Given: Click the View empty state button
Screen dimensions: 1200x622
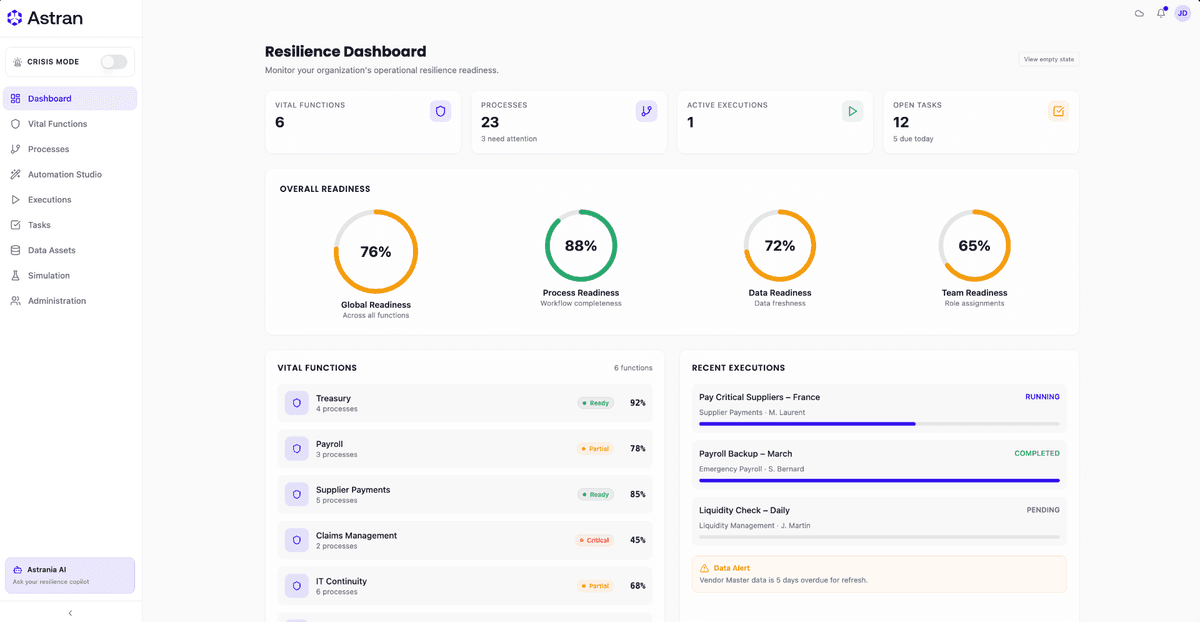Looking at the screenshot, I should [1049, 59].
